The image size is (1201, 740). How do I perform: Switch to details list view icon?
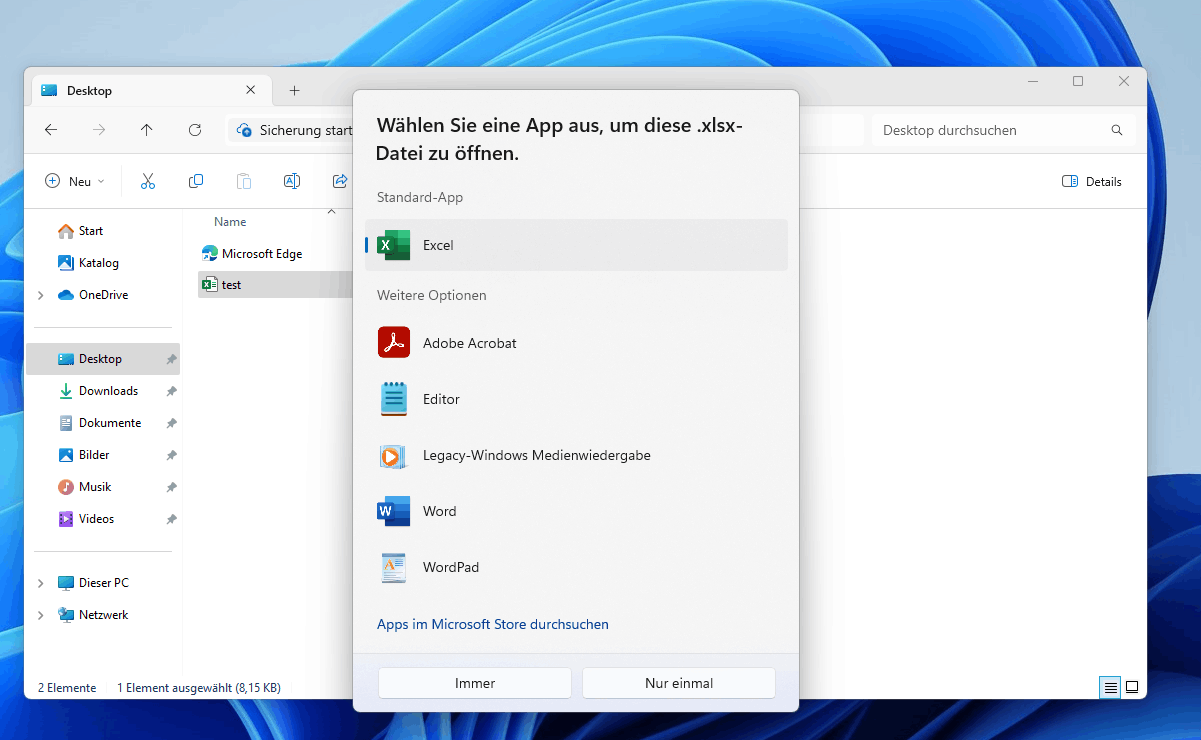1110,687
